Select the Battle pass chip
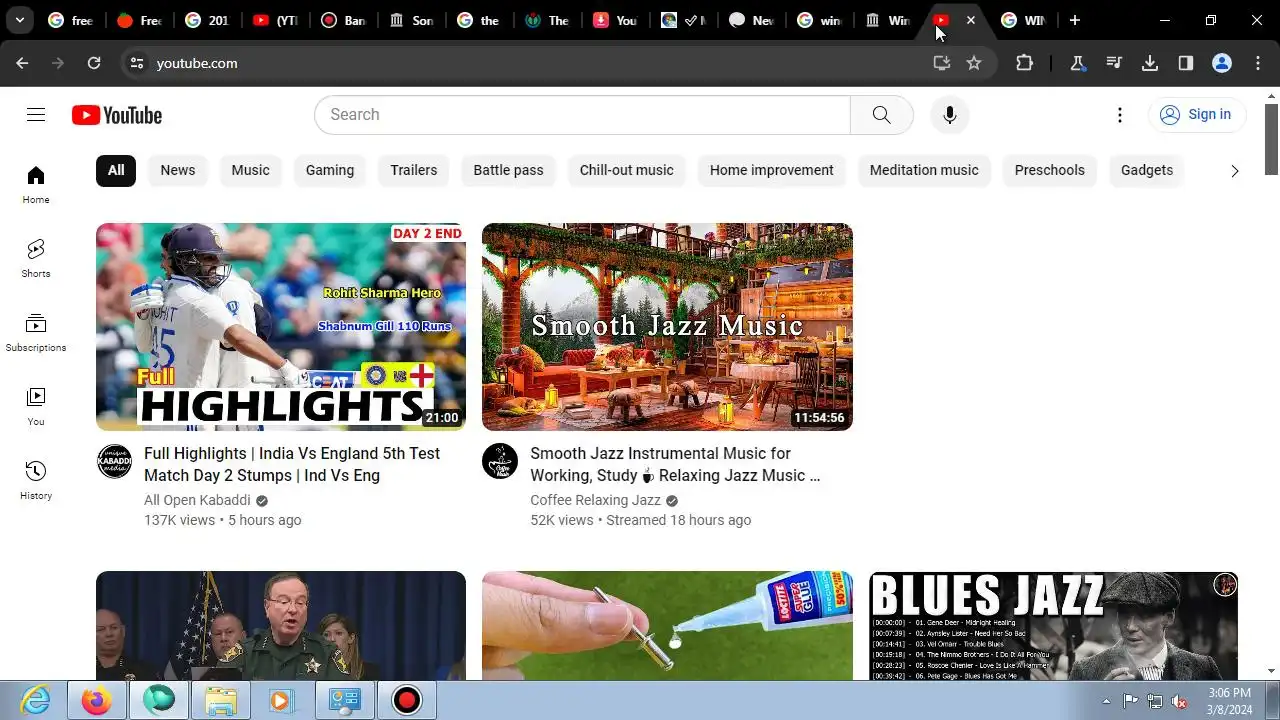Viewport: 1280px width, 720px height. (508, 170)
